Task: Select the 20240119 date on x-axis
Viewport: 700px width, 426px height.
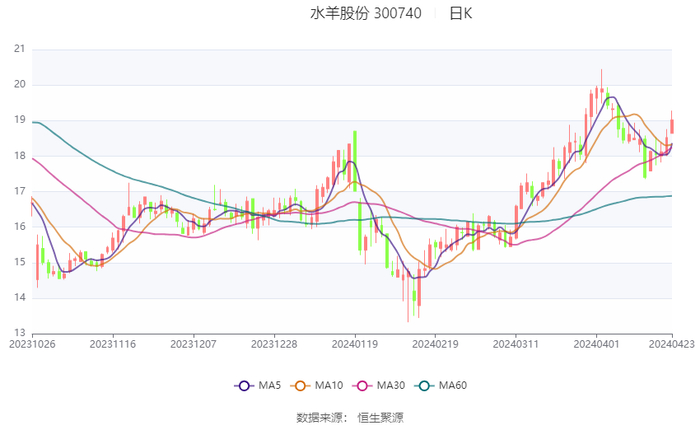Action: coord(354,343)
